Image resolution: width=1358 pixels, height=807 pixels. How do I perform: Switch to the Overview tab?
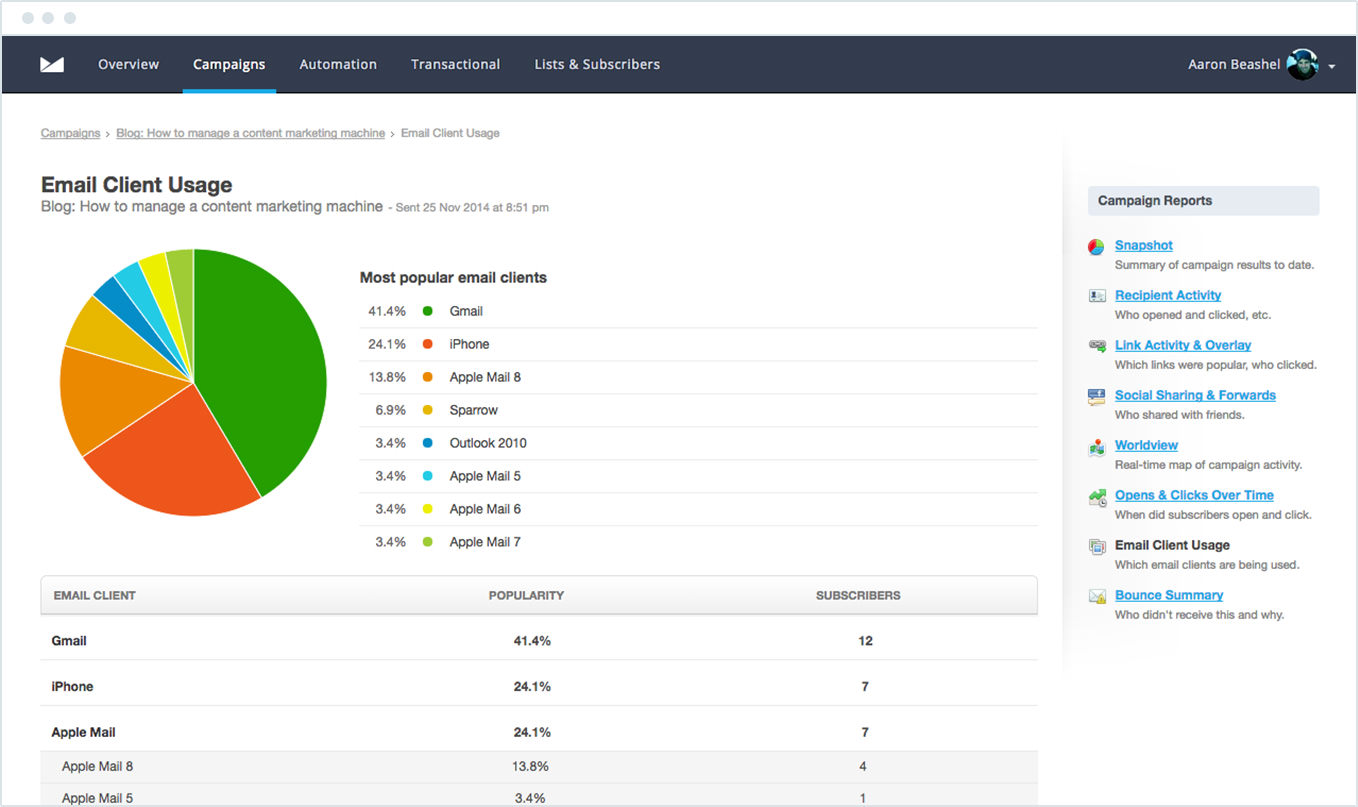tap(128, 64)
